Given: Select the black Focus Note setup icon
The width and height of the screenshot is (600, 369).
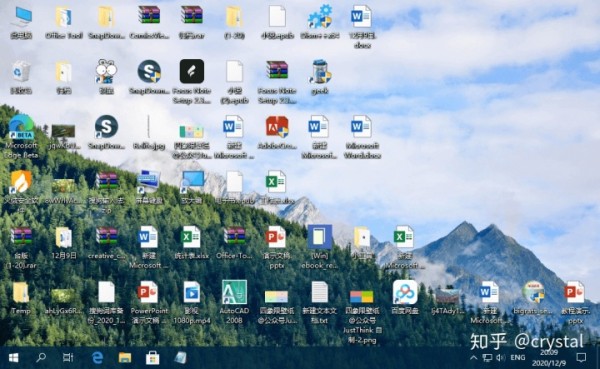Looking at the screenshot, I should (192, 71).
